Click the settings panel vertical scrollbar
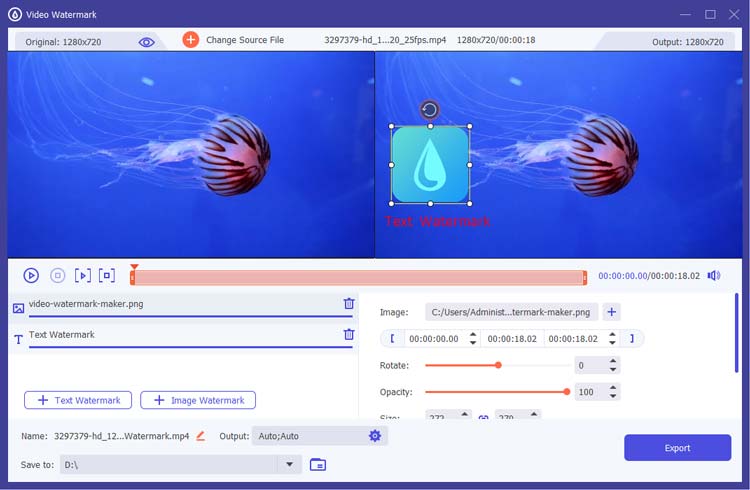 737,333
